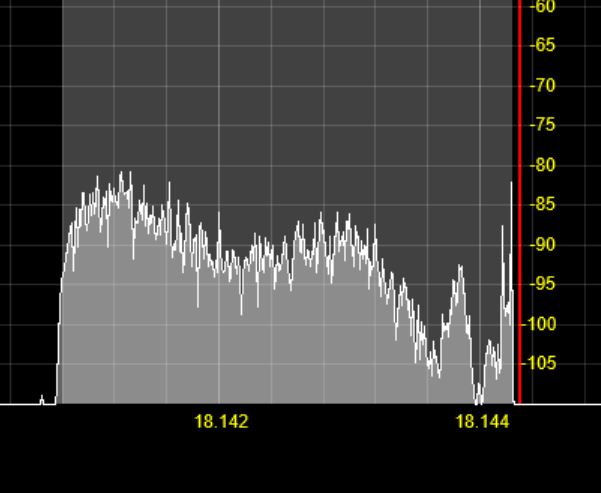Click the -85 dB scale label
601x493 pixels.
pyautogui.click(x=543, y=204)
